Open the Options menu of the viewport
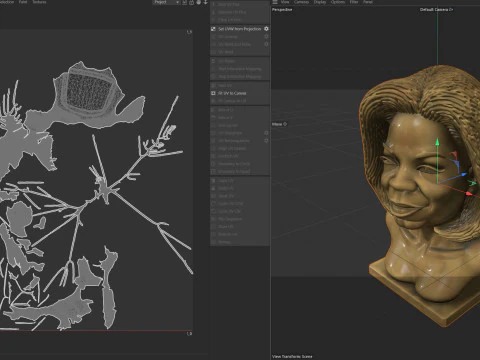The width and height of the screenshot is (480, 360). [x=338, y=2]
